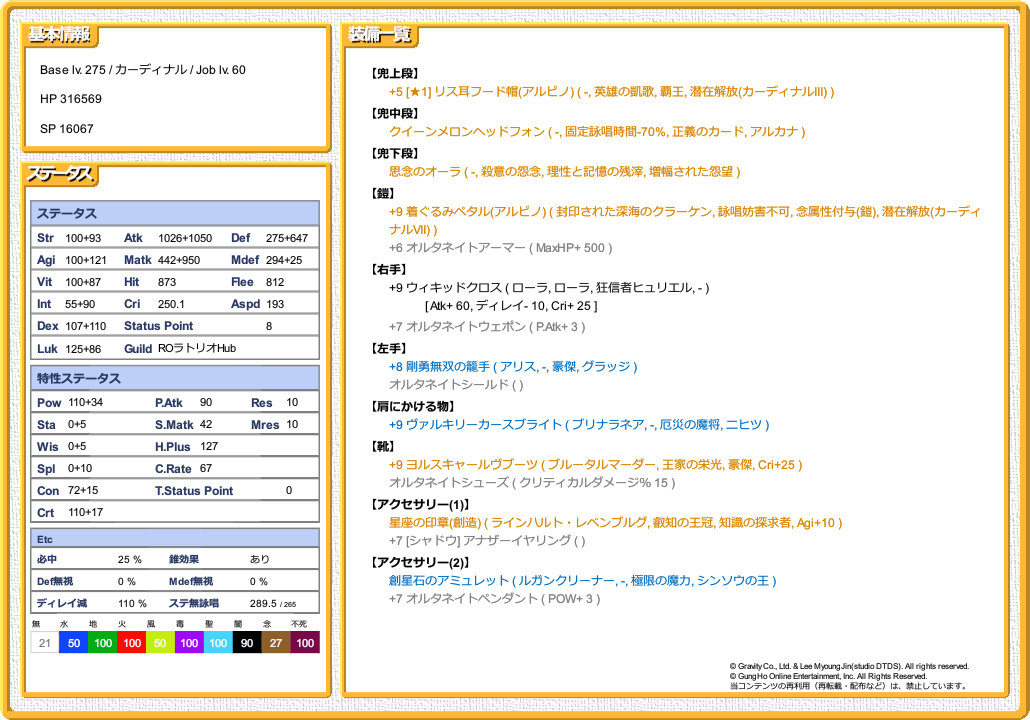
Task: Select the water element resistance swatch
Action: [73, 643]
